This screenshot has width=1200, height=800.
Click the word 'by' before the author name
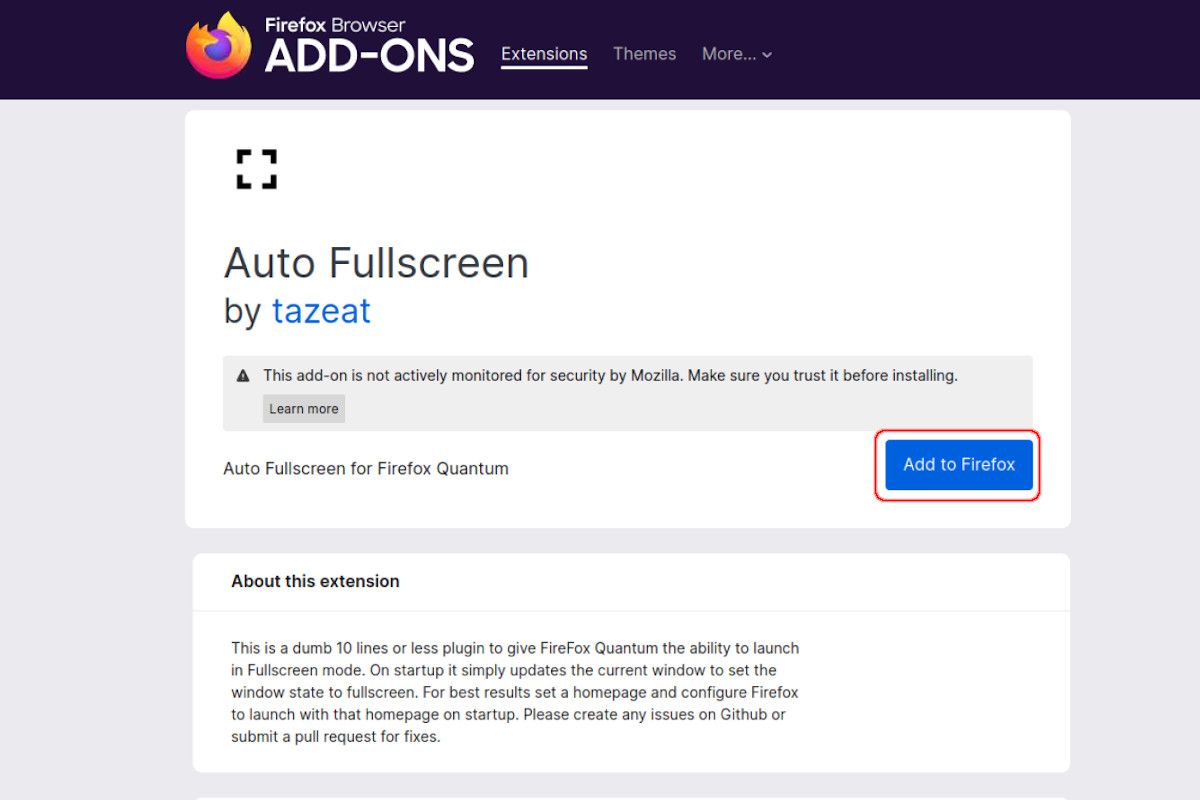tap(242, 311)
